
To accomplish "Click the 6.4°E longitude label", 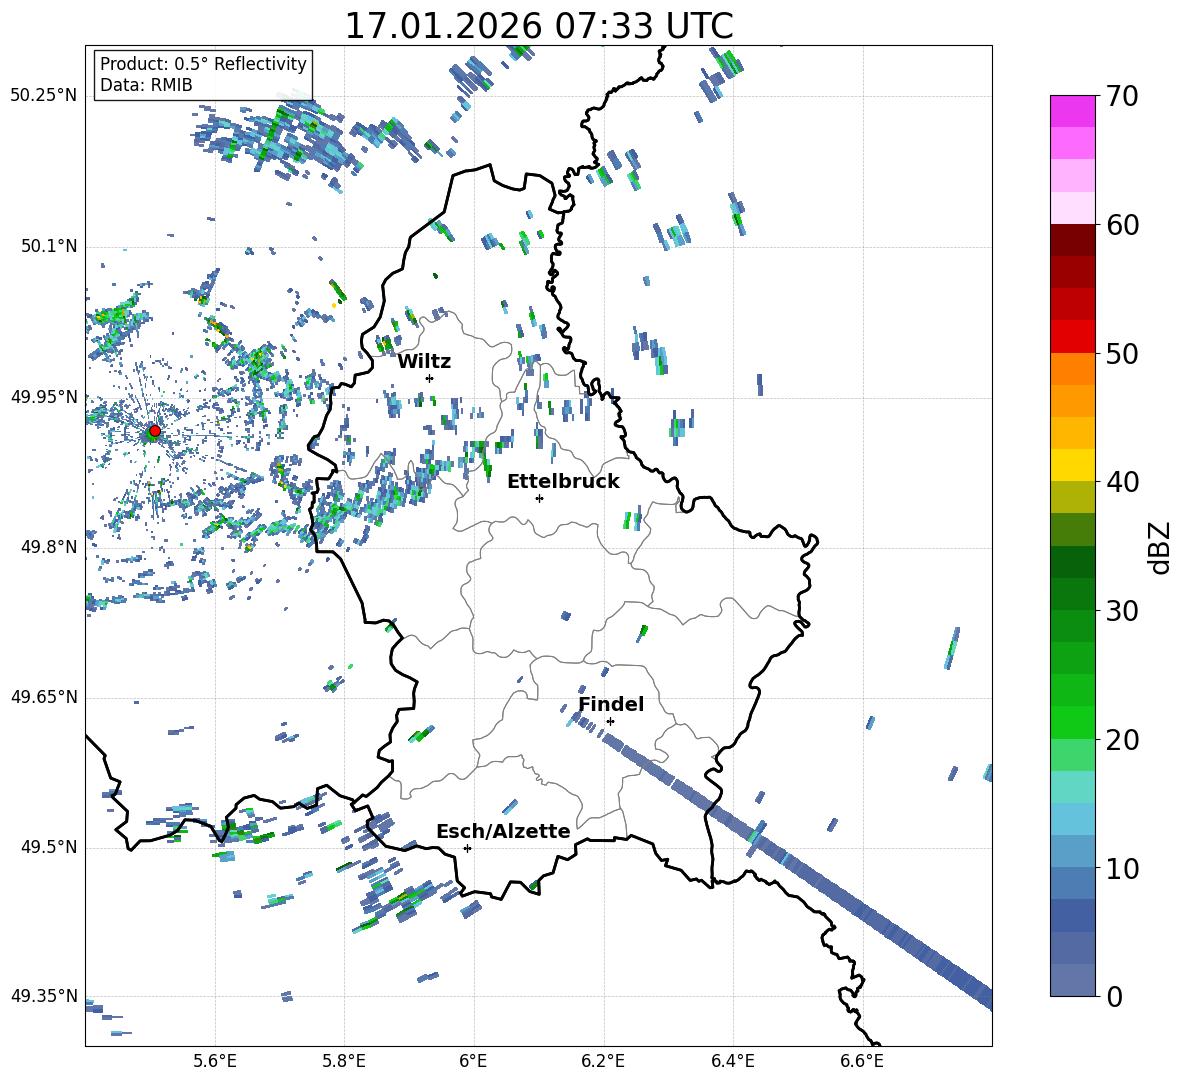I will tap(732, 1061).
